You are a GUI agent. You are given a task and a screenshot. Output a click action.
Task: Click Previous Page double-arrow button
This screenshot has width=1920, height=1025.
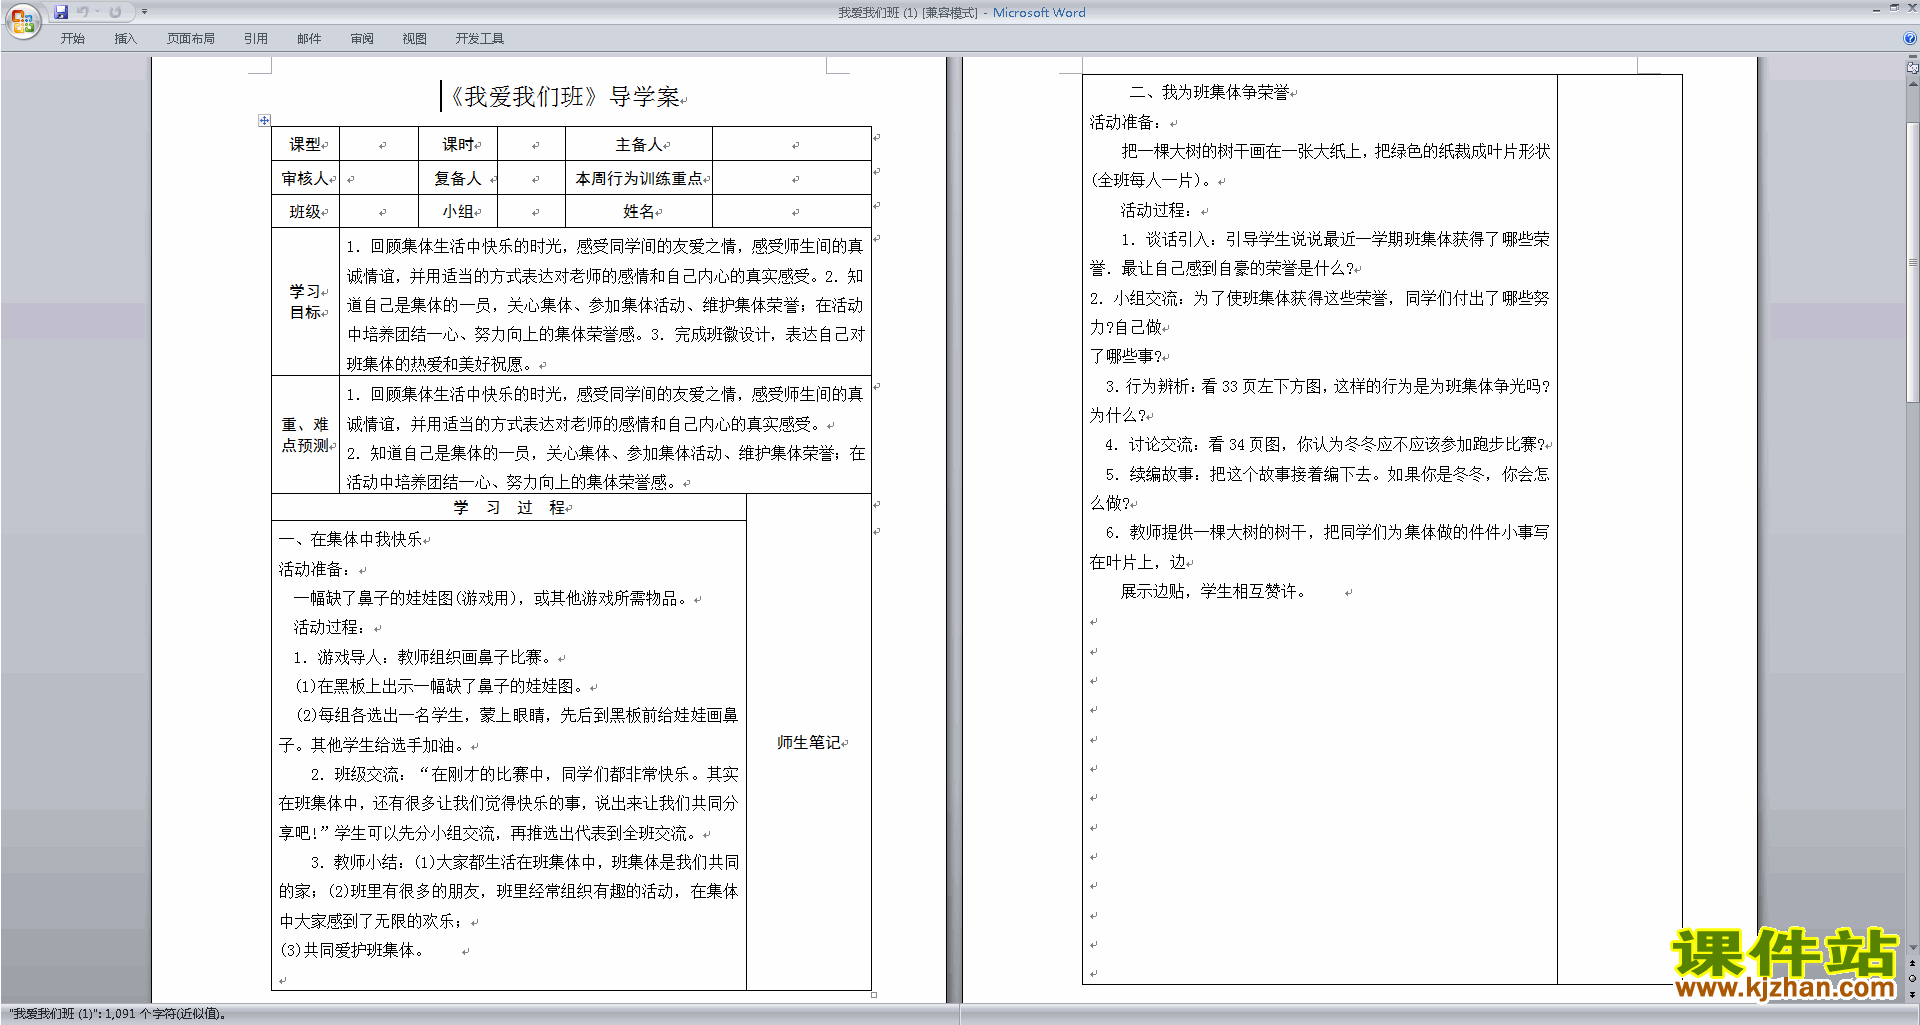click(x=1913, y=963)
